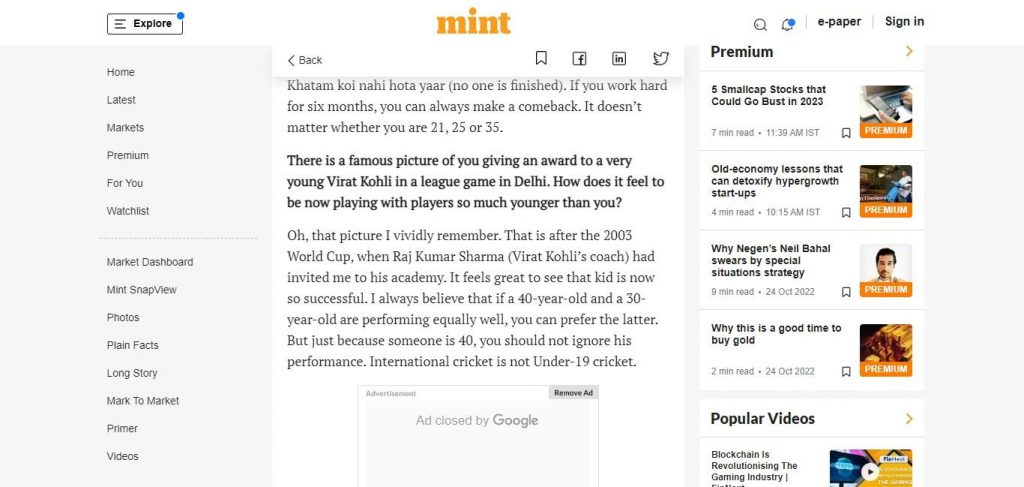Share article on LinkedIn
Image resolution: width=1024 pixels, height=487 pixels.
[x=618, y=59]
